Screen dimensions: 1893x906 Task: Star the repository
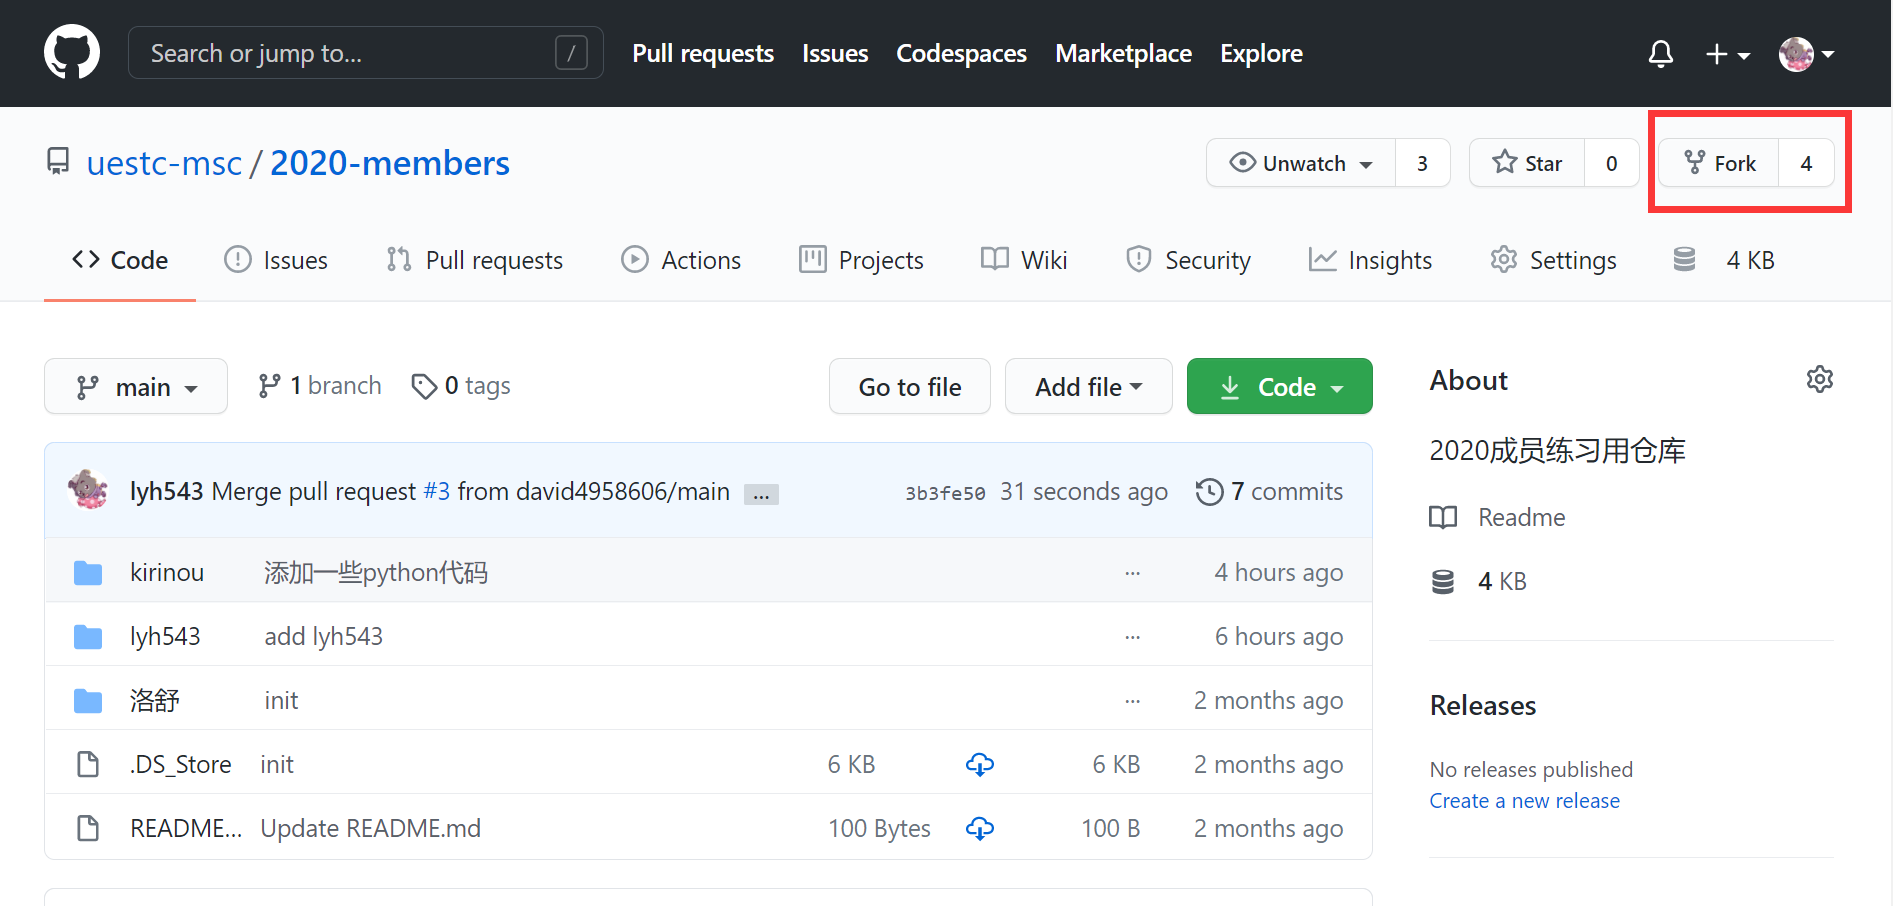tap(1527, 163)
